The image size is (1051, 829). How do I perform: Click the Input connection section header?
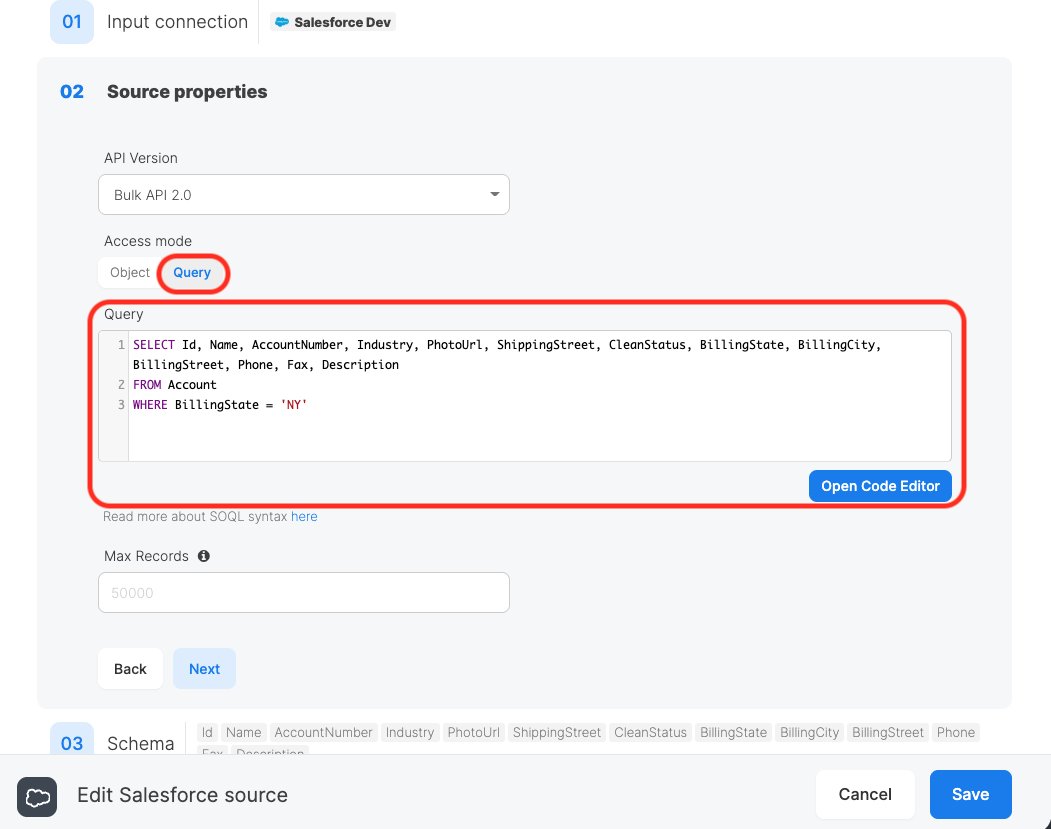177,22
